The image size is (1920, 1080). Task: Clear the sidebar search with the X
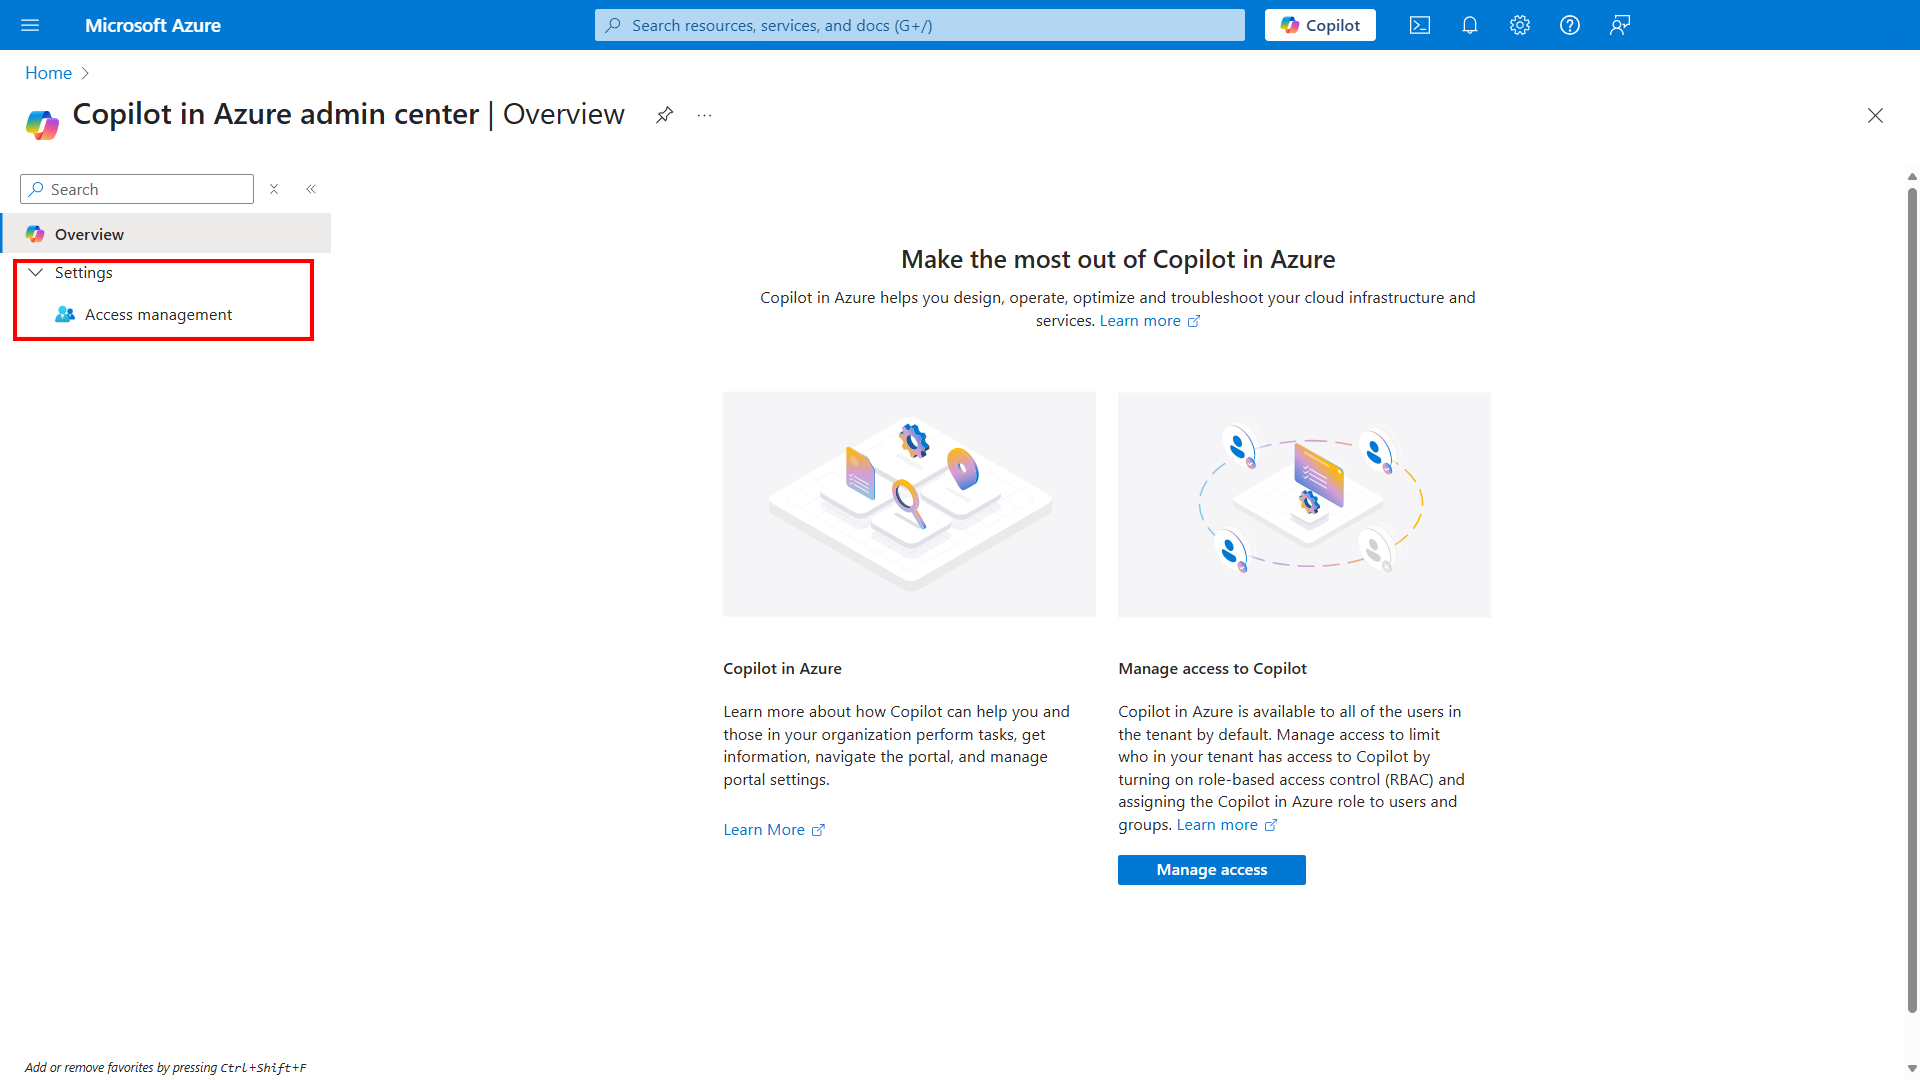coord(274,189)
